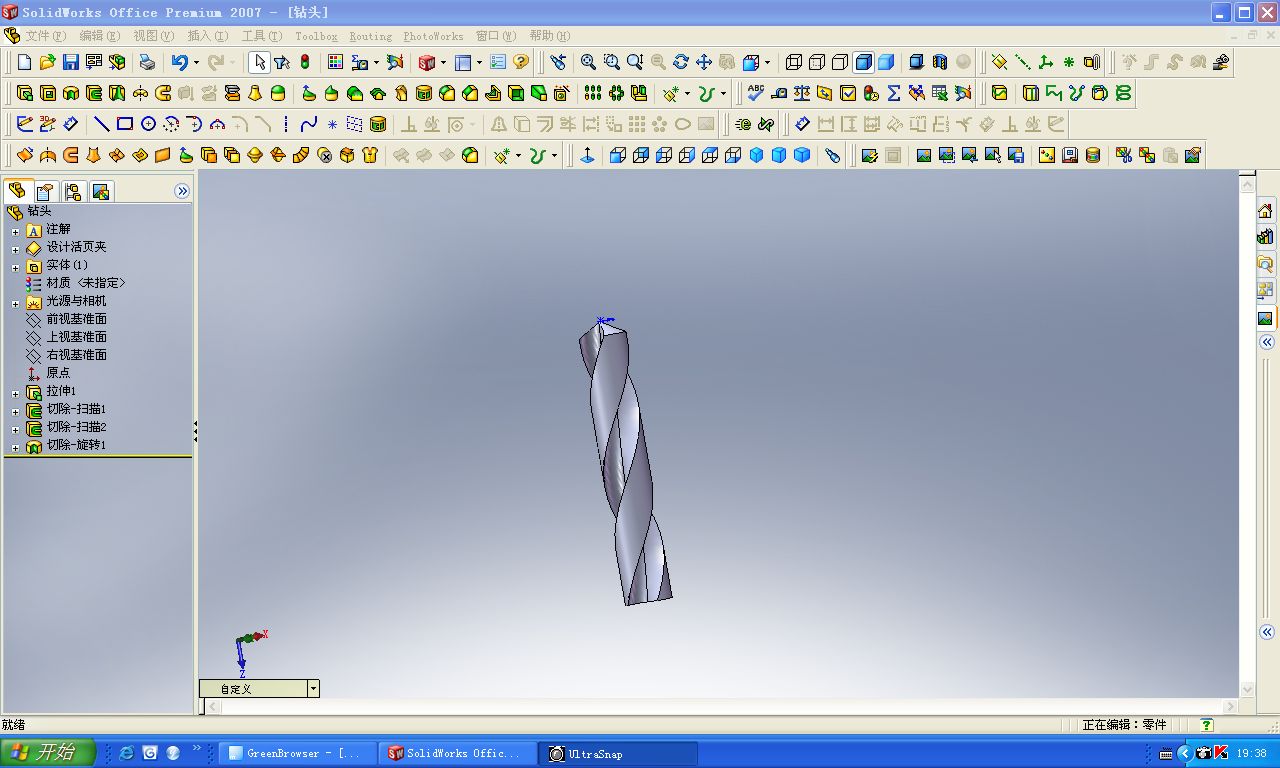This screenshot has width=1280, height=768.
Task: Toggle Shaded display mode
Action: pyautogui.click(x=886, y=62)
